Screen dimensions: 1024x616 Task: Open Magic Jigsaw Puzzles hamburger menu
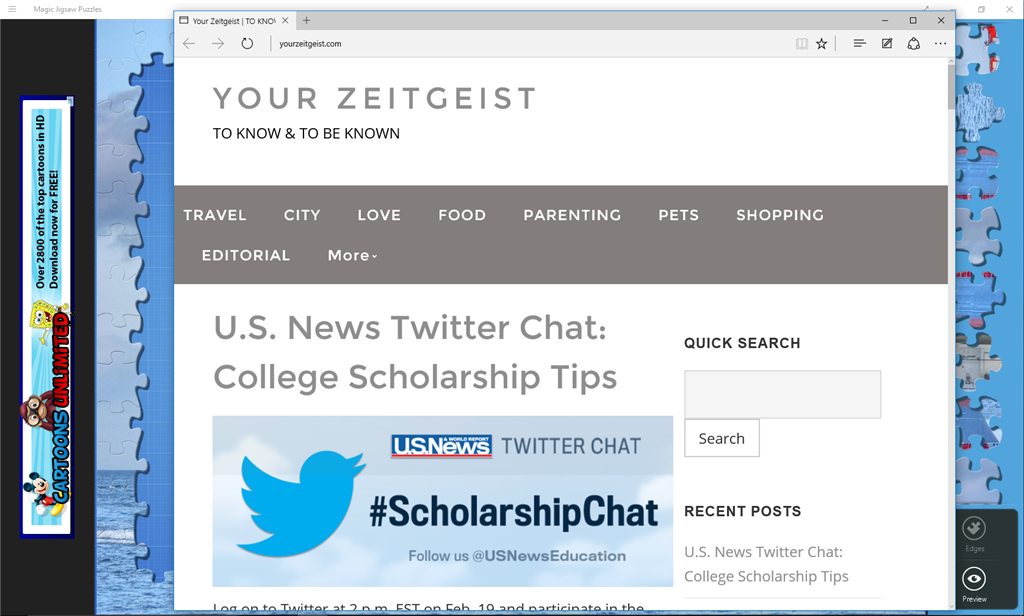pos(12,9)
